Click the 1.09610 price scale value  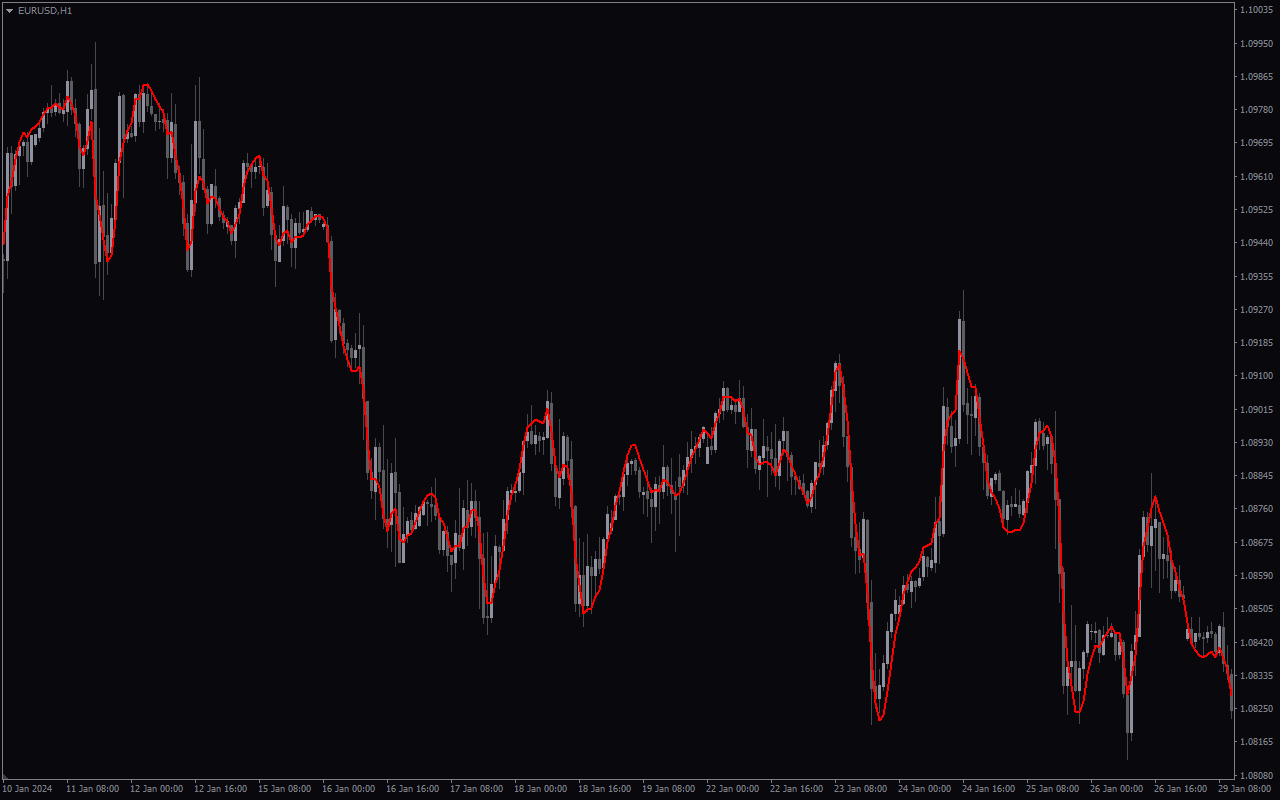(x=1256, y=176)
